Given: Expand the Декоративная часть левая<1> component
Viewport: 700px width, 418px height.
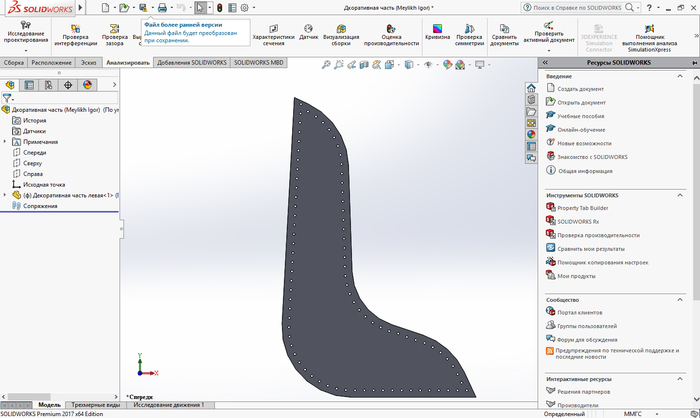Looking at the screenshot, I should [x=5, y=195].
